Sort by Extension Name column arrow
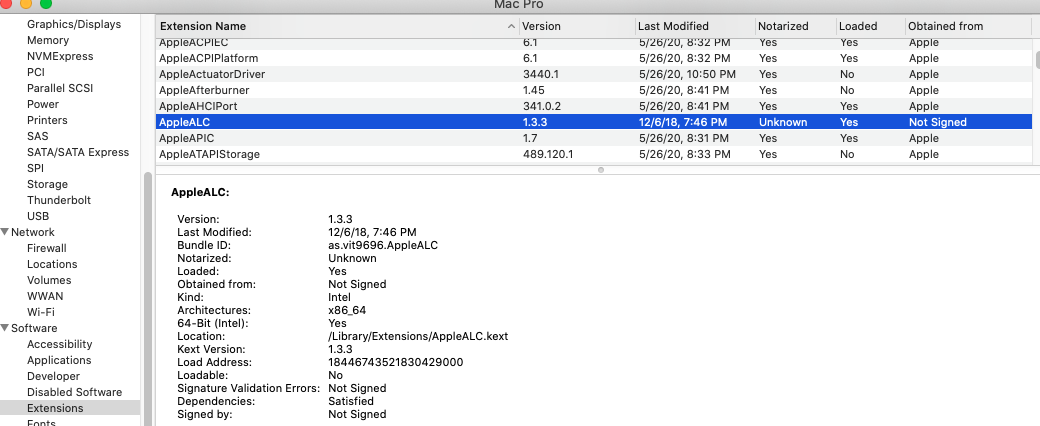This screenshot has width=1040, height=426. tap(511, 27)
